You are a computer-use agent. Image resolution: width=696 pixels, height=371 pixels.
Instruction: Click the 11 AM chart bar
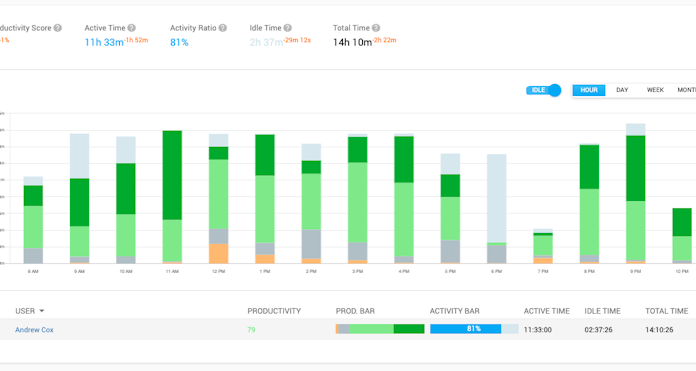coord(172,197)
